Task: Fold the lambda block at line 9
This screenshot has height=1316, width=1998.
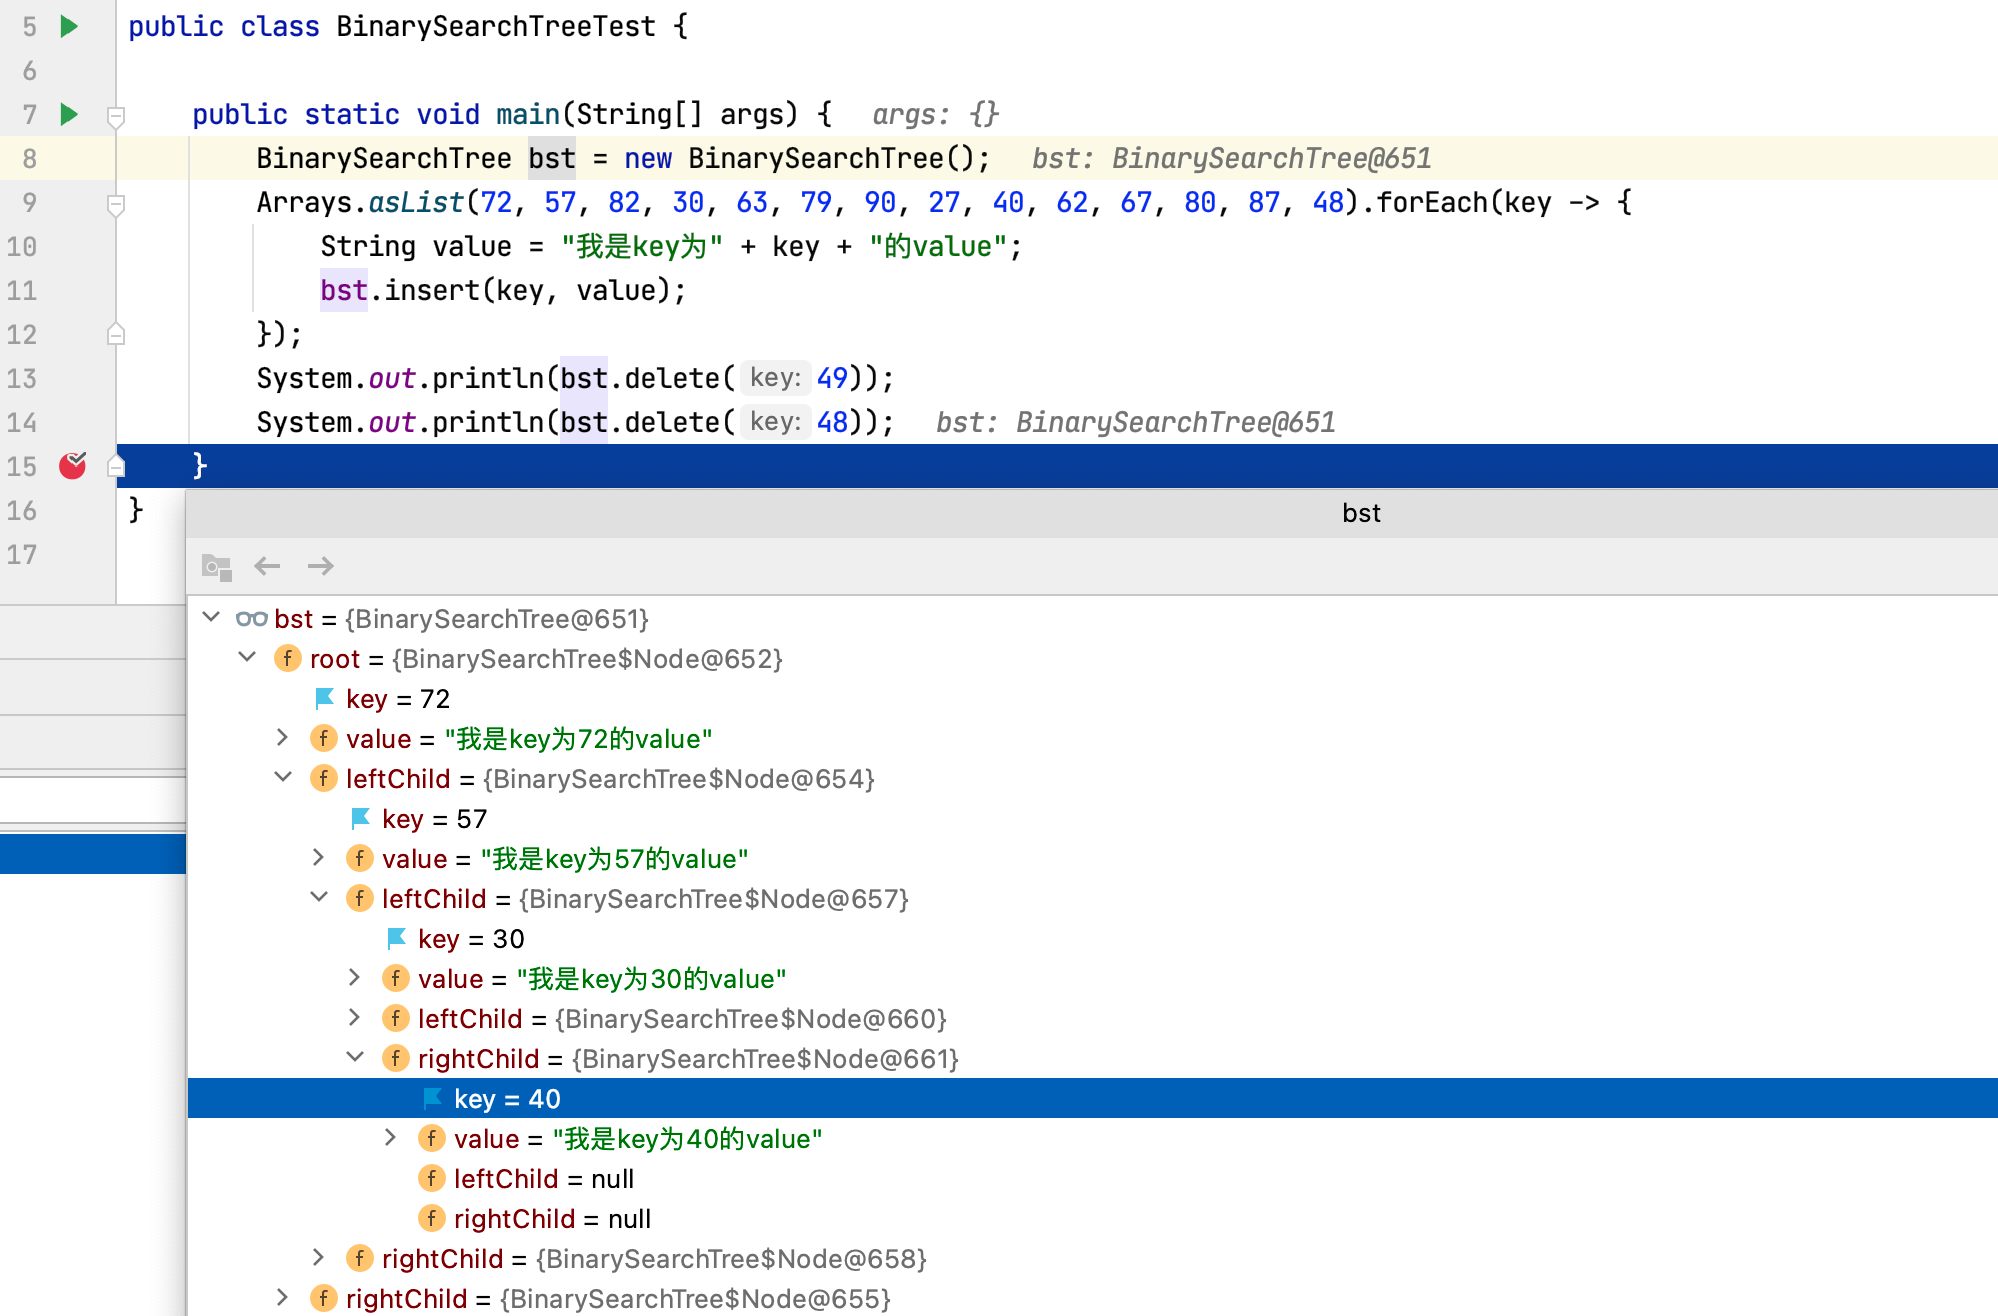Action: (x=116, y=204)
